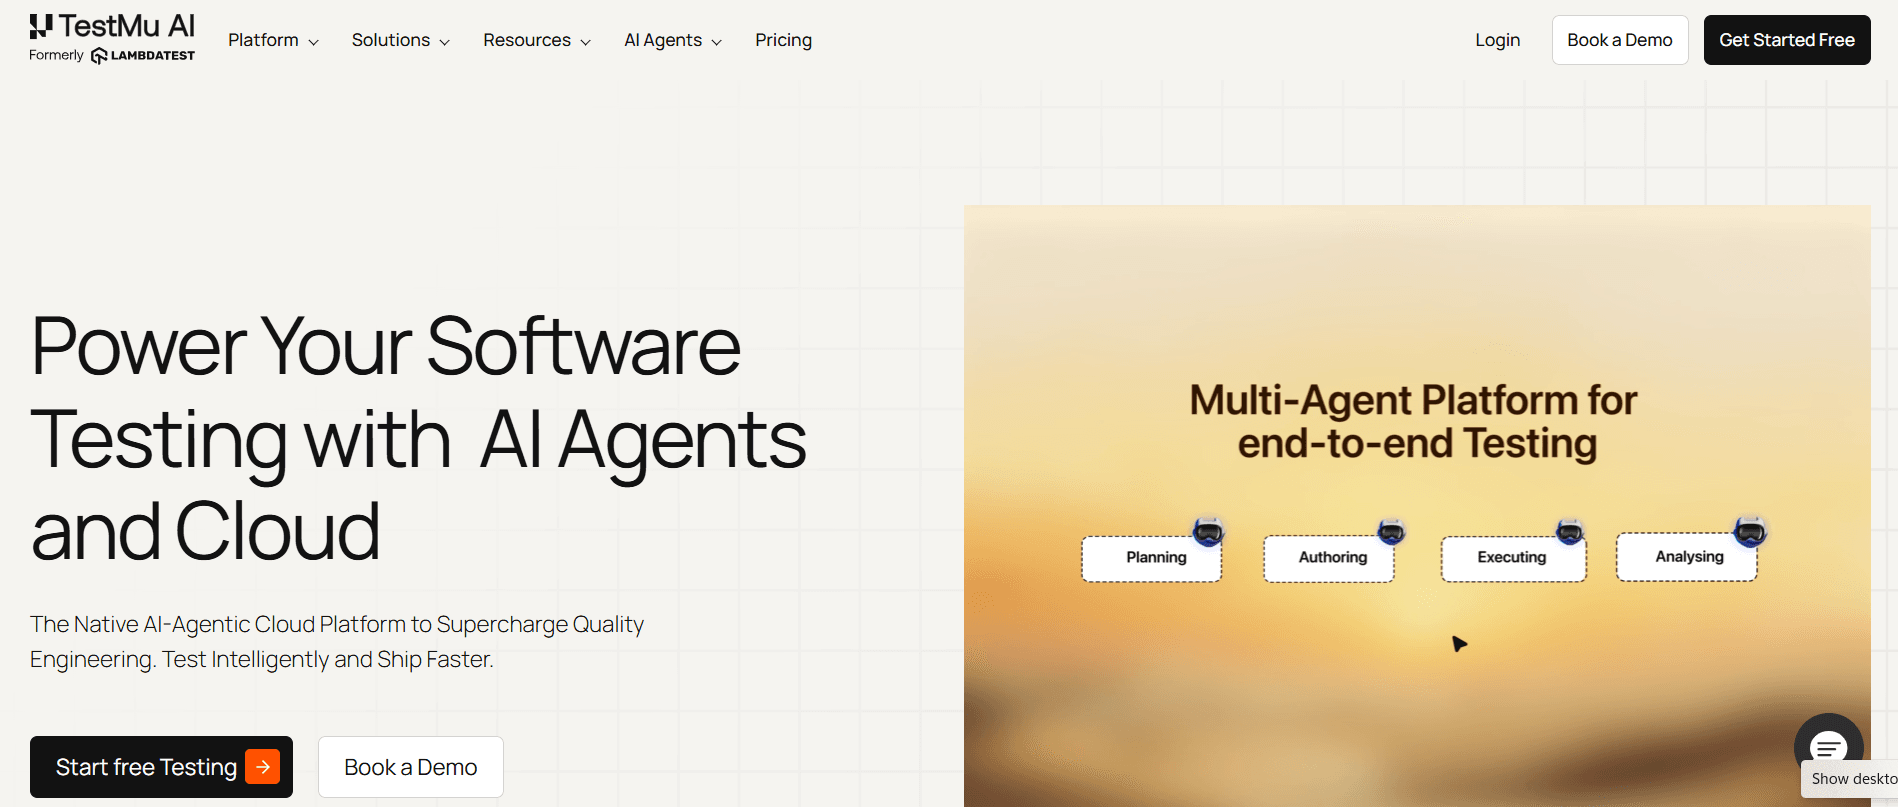Click the robot icon on the Planning card
This screenshot has height=807, width=1898.
[1208, 532]
